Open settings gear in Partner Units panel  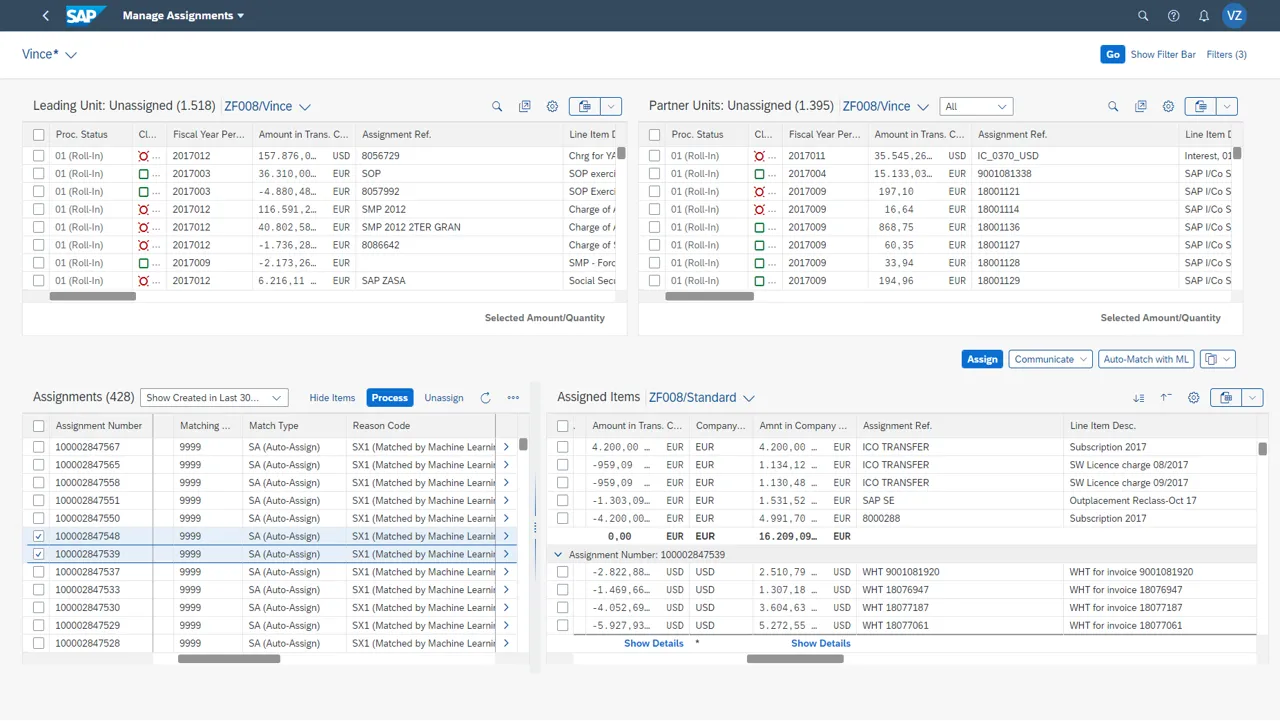pos(1168,106)
